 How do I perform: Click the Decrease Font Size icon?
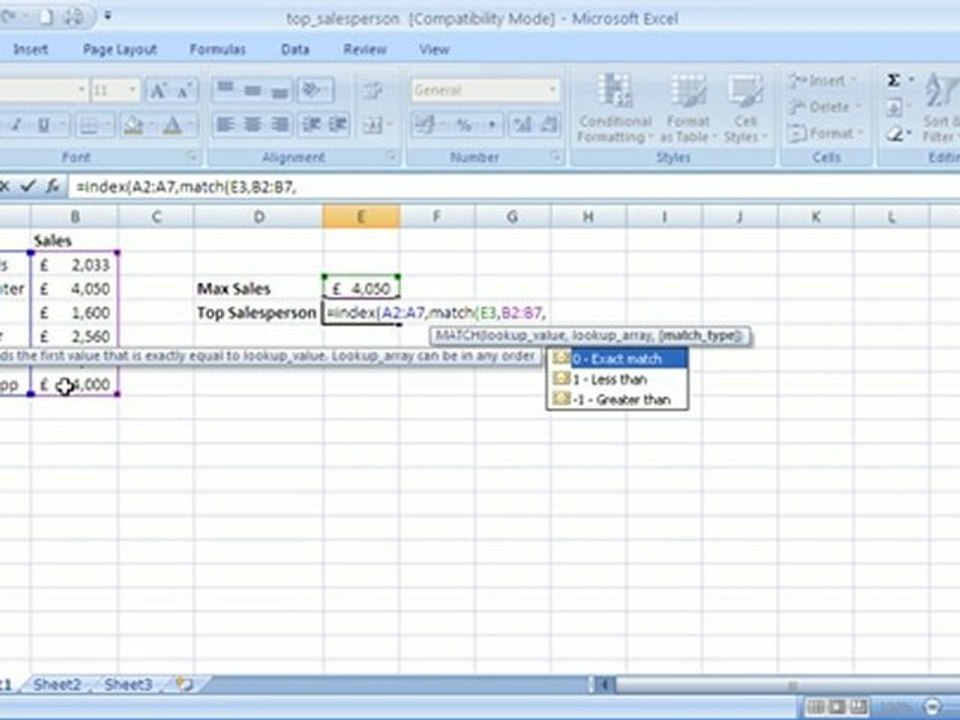point(184,91)
